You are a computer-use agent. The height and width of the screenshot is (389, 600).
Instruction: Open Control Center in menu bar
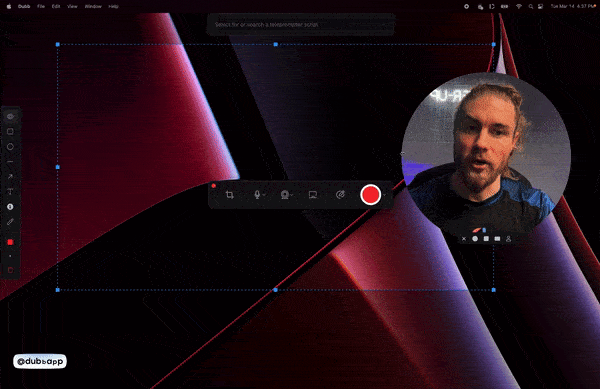pyautogui.click(x=540, y=6)
